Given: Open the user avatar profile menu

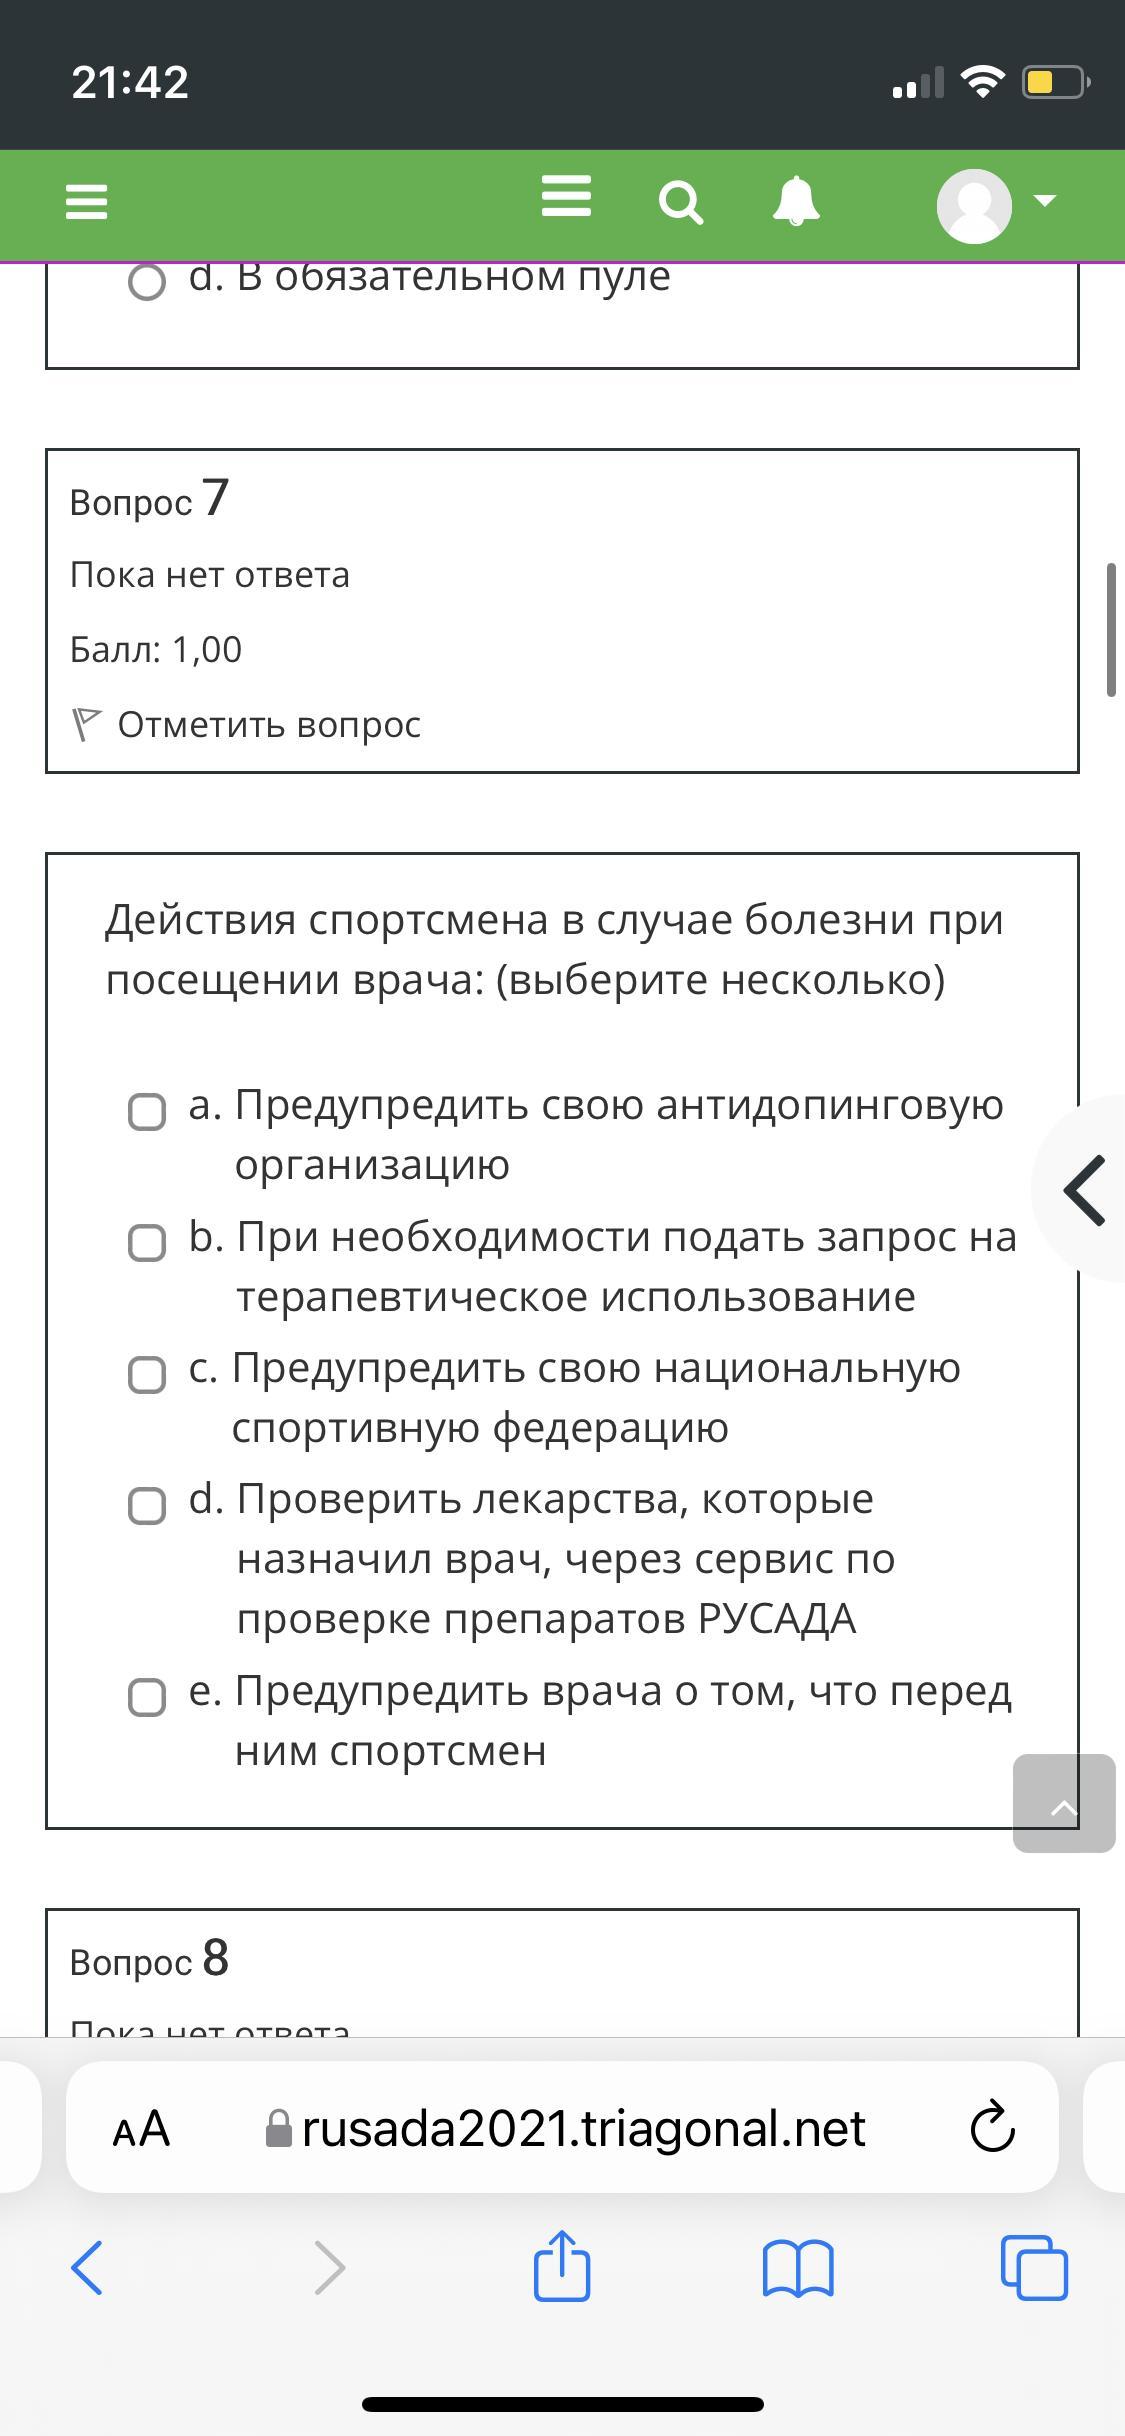Looking at the screenshot, I should pyautogui.click(x=974, y=205).
